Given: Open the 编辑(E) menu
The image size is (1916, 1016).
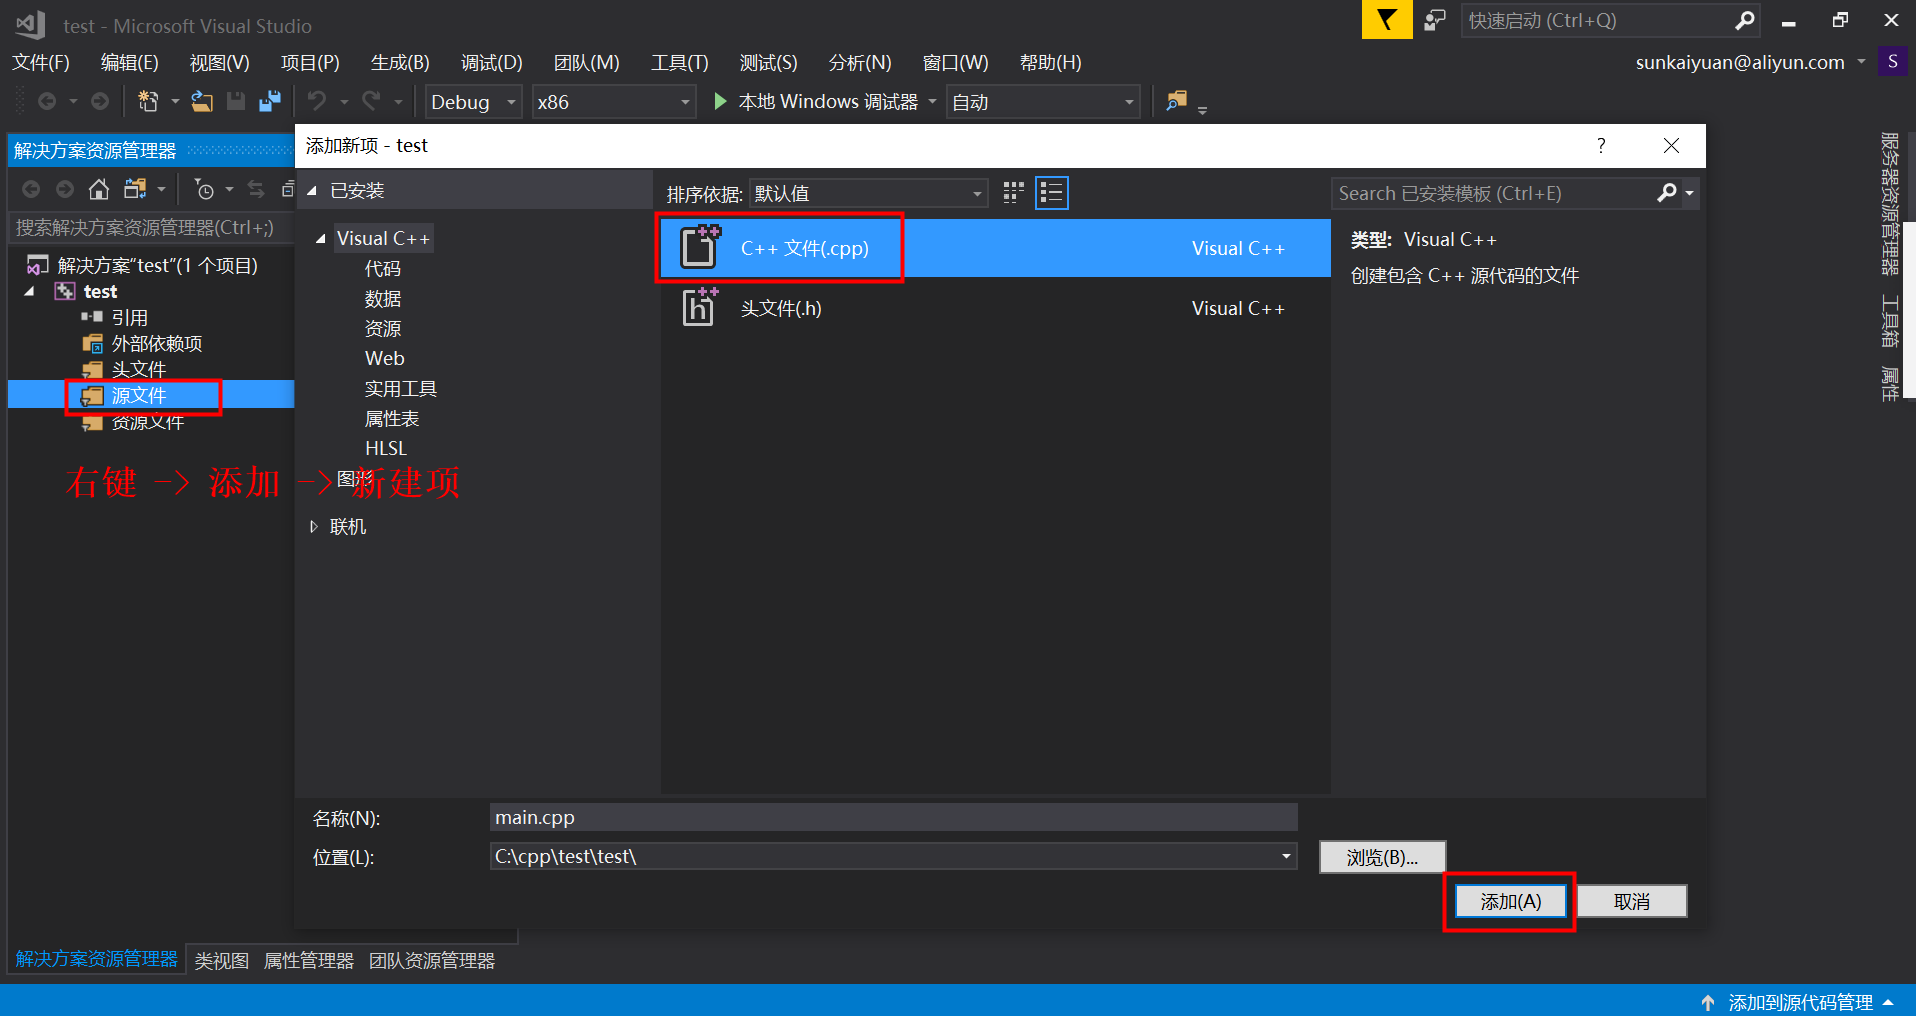Looking at the screenshot, I should point(130,62).
